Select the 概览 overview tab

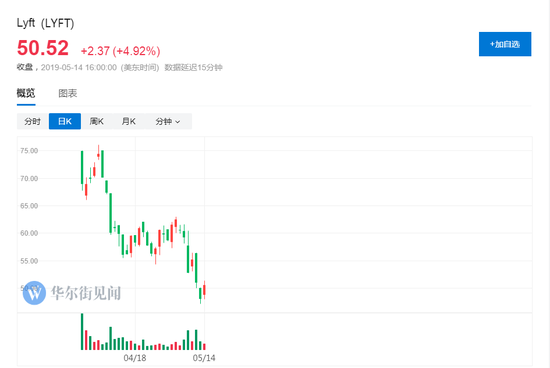click(x=26, y=93)
